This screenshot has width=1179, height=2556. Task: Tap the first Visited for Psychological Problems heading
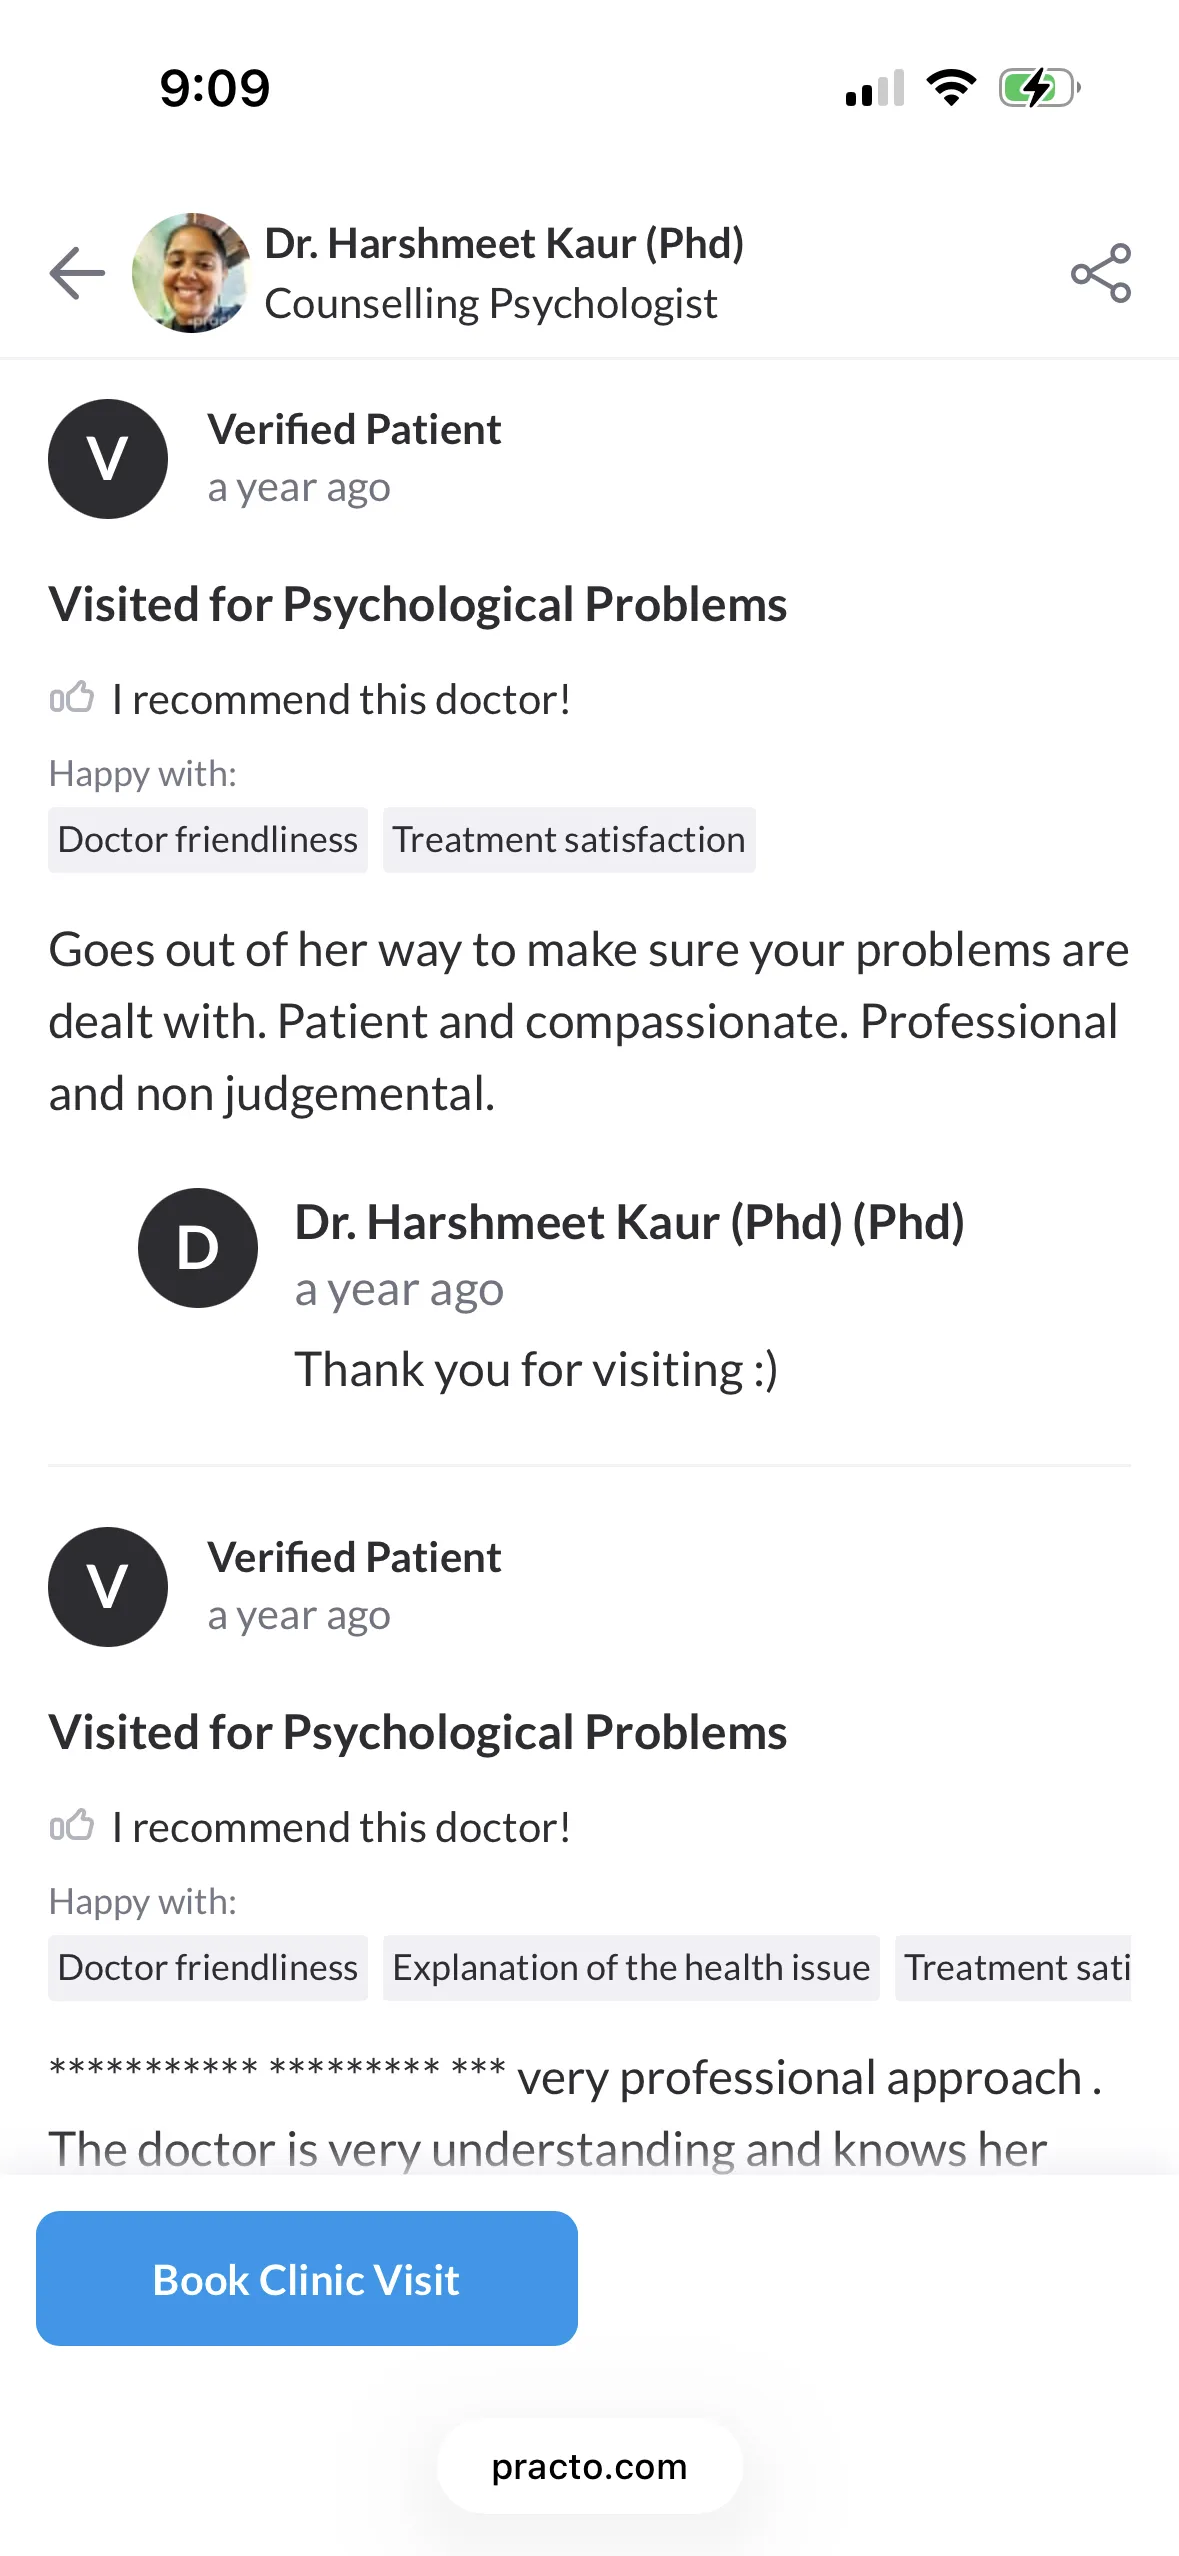tap(418, 604)
